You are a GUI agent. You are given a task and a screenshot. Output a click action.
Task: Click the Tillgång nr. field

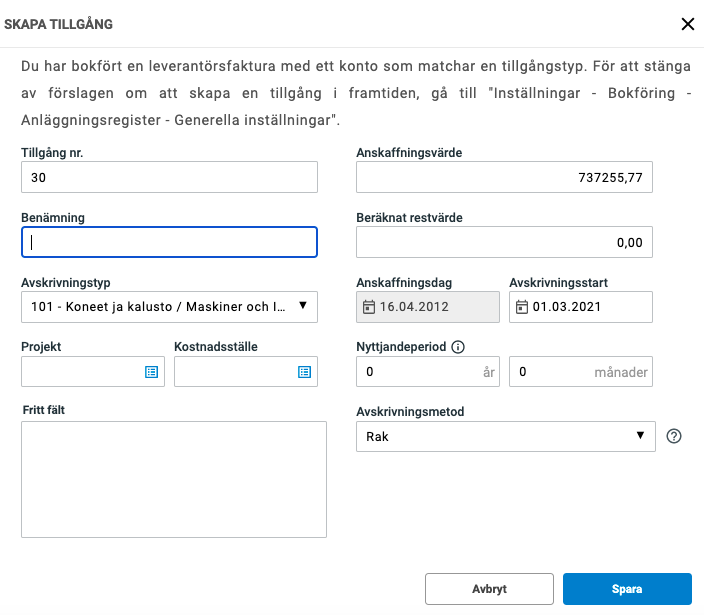(x=169, y=177)
